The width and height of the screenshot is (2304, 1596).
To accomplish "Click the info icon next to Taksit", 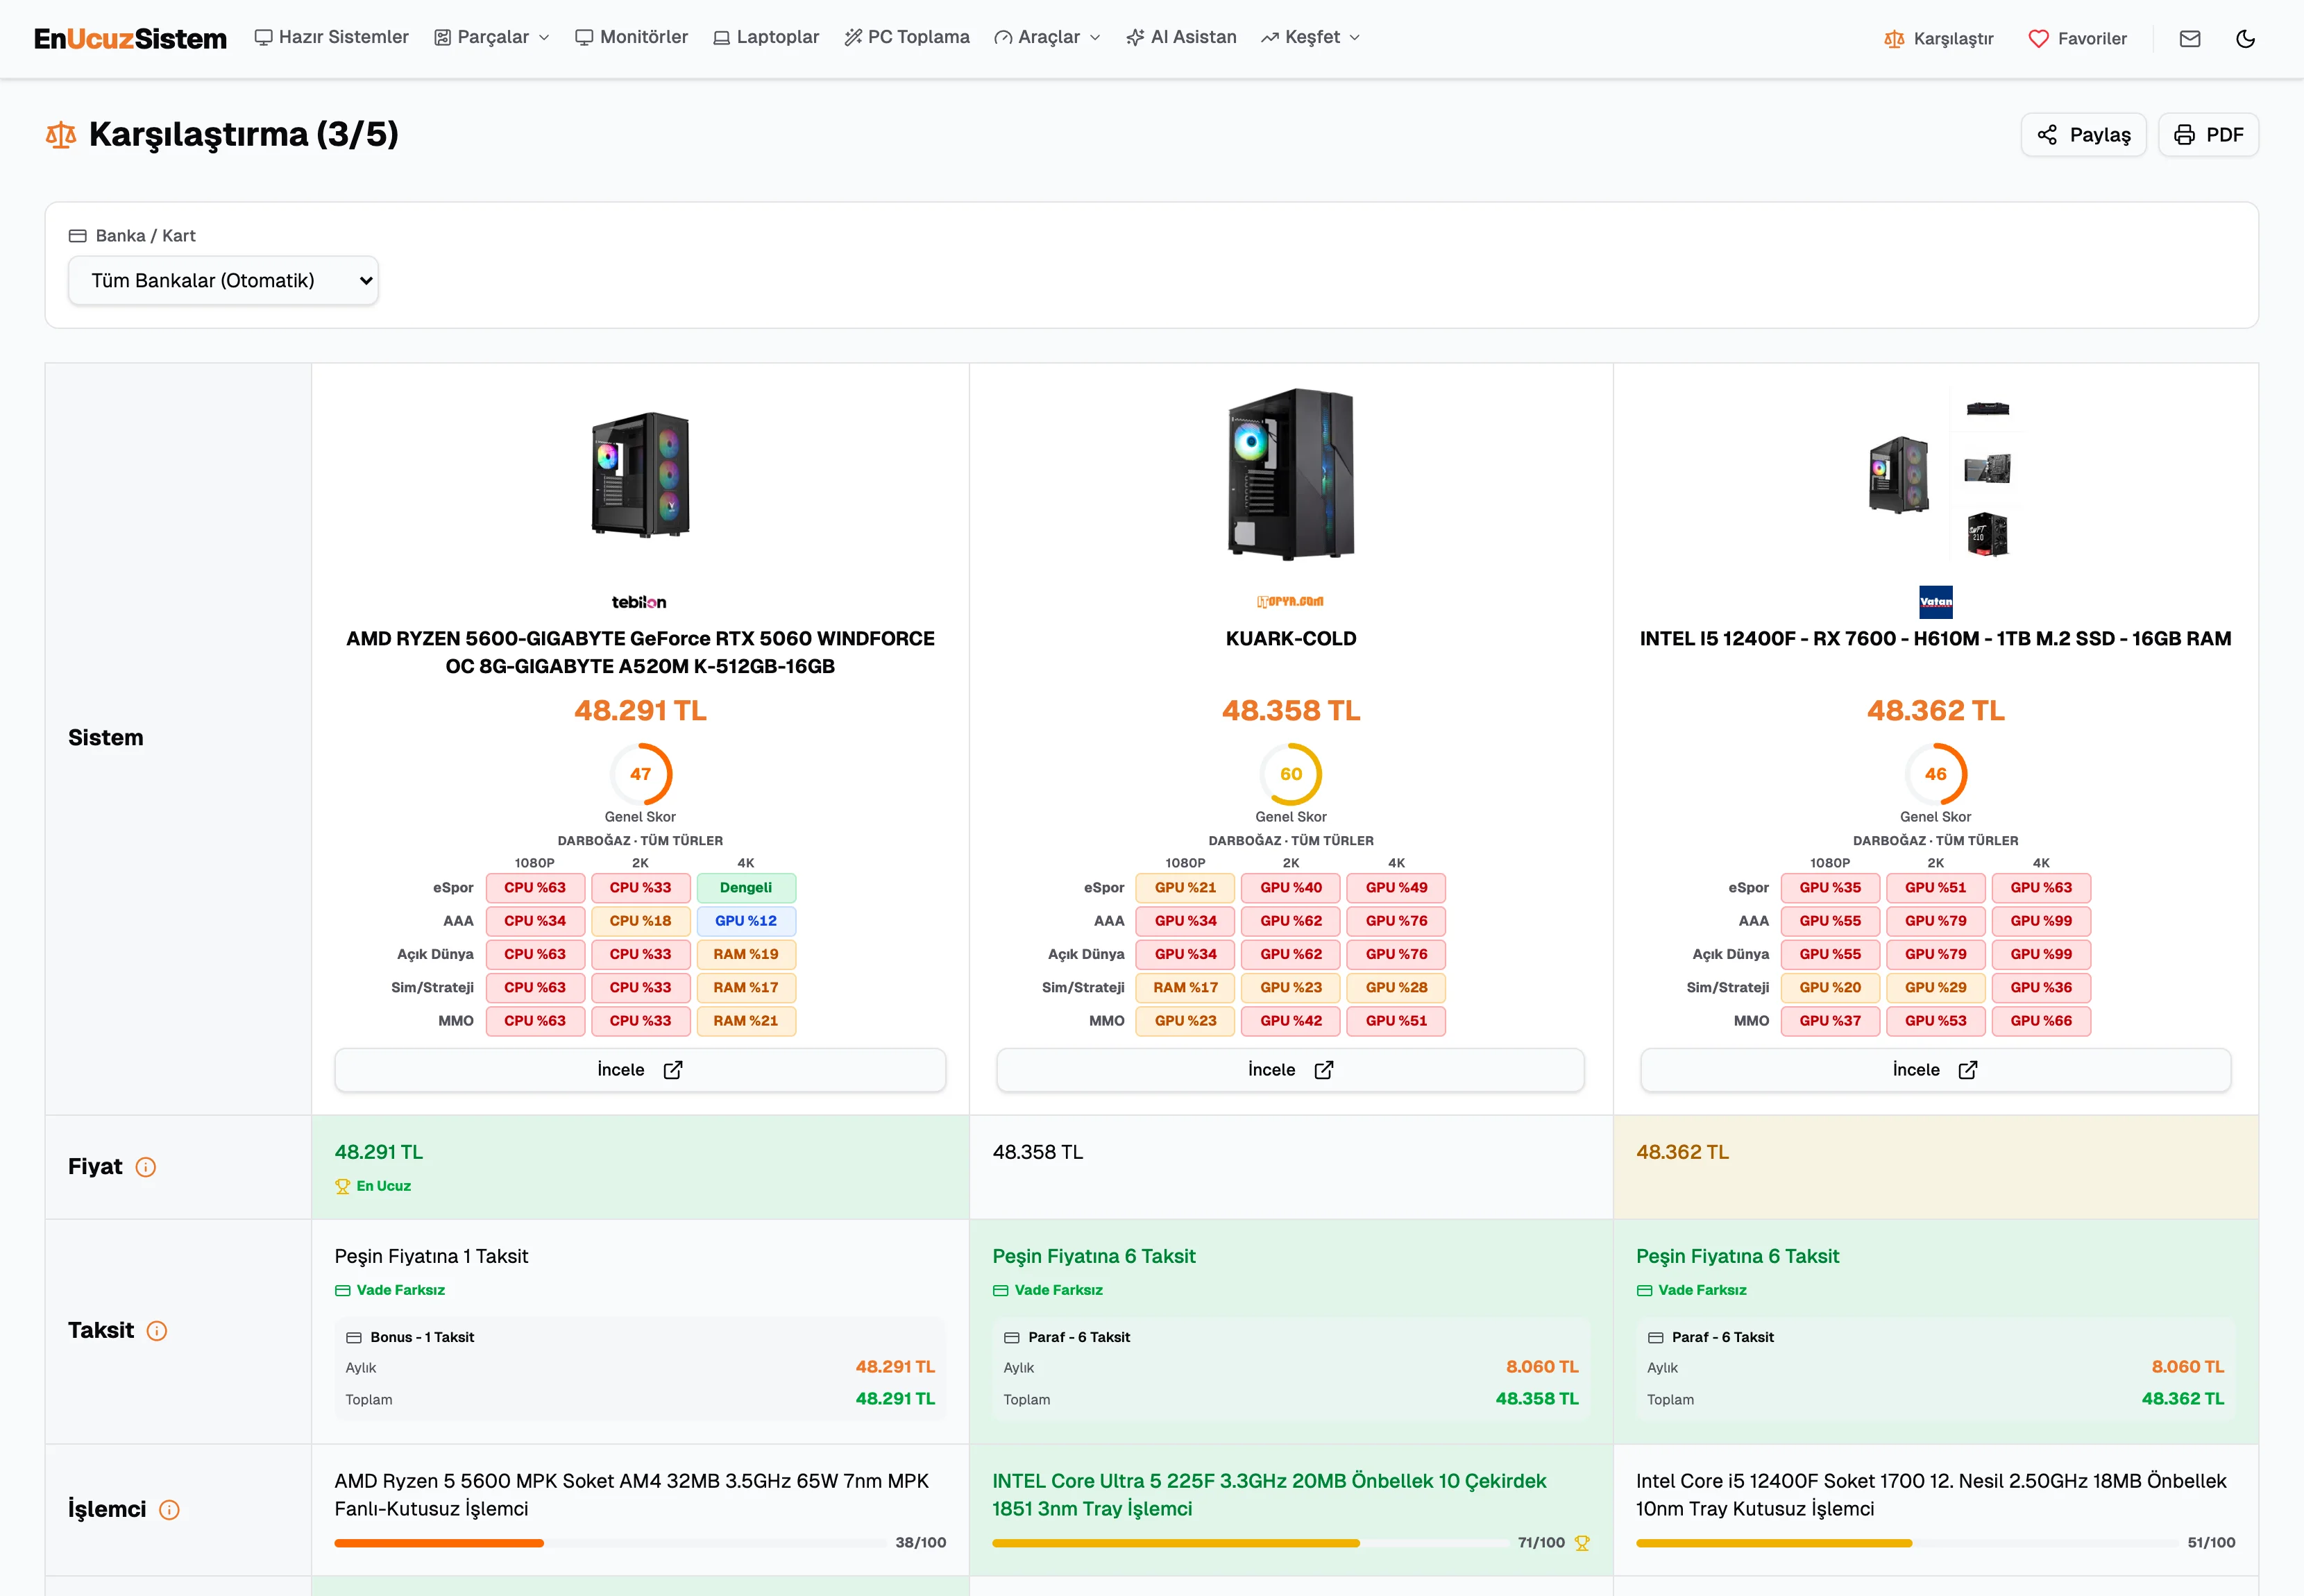I will pyautogui.click(x=157, y=1331).
